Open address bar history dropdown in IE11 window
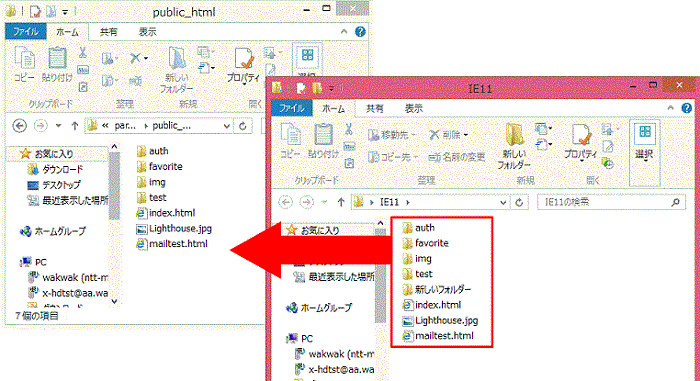This screenshot has height=381, width=700. (x=503, y=202)
